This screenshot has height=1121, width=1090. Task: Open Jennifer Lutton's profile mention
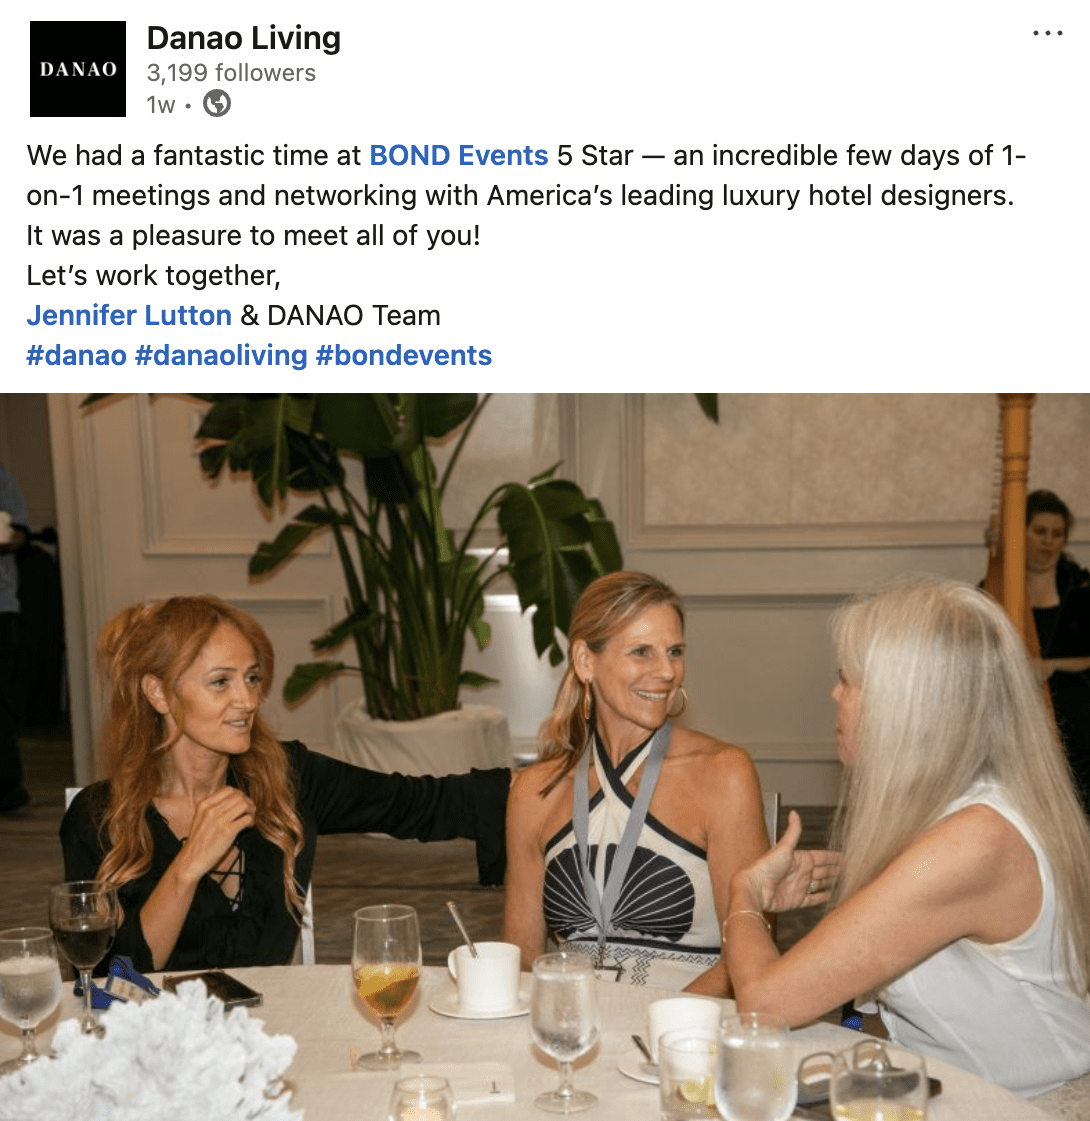pyautogui.click(x=129, y=315)
